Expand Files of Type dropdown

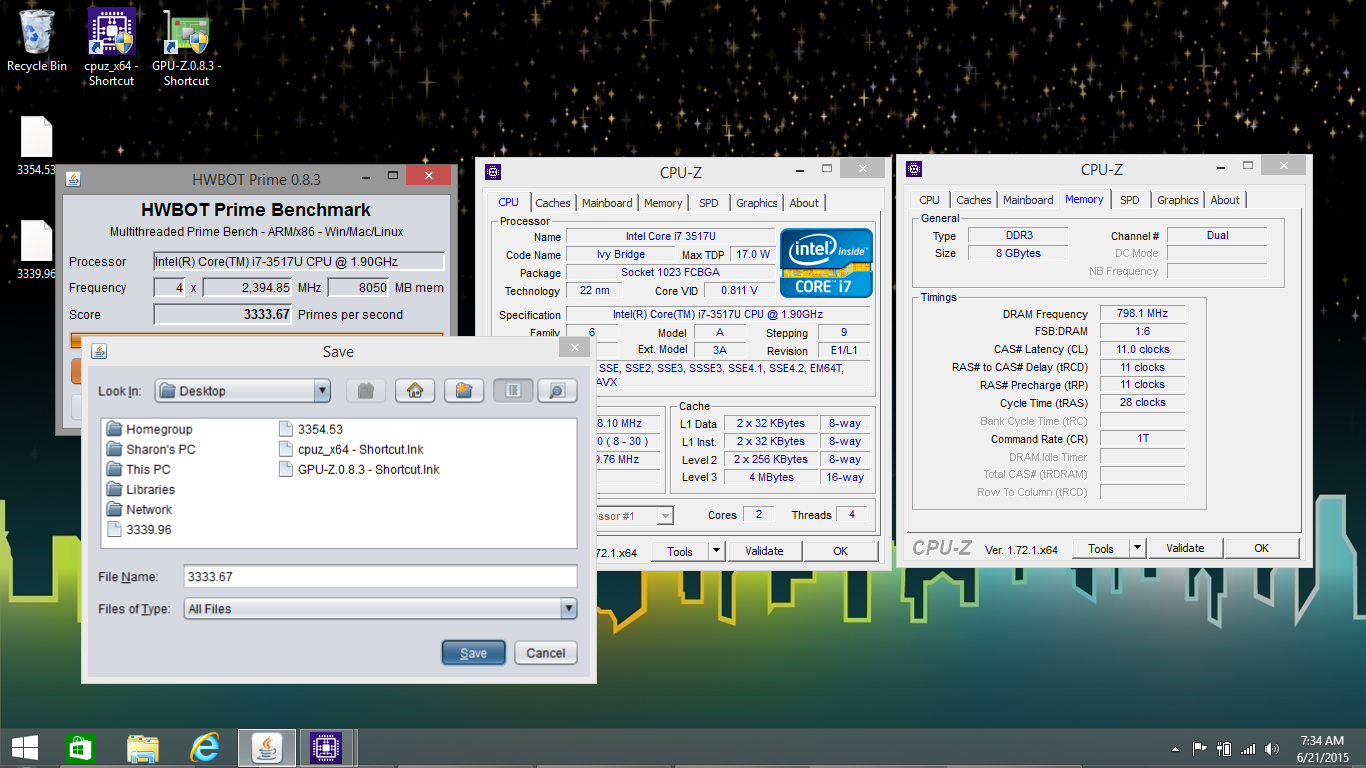point(569,609)
